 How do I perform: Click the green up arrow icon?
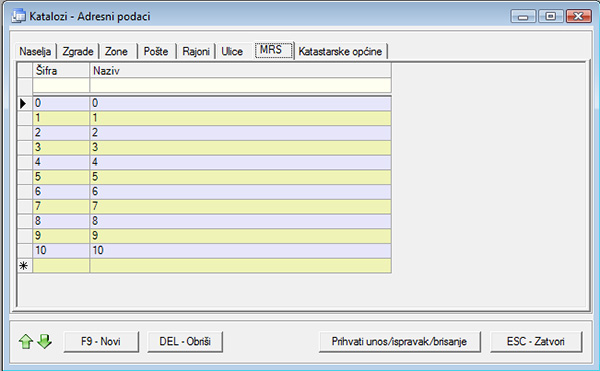pos(26,342)
